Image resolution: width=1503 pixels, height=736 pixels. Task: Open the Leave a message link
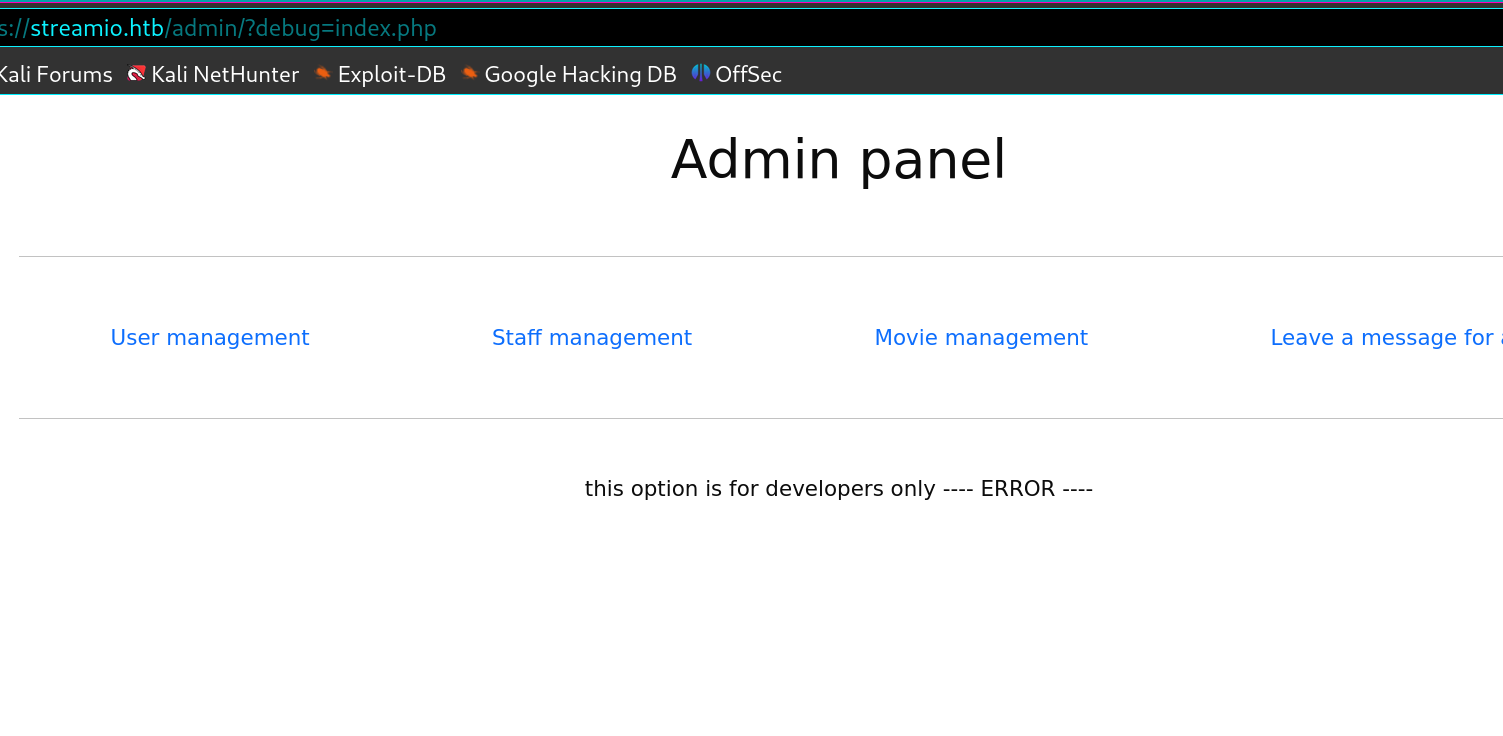coord(1386,338)
